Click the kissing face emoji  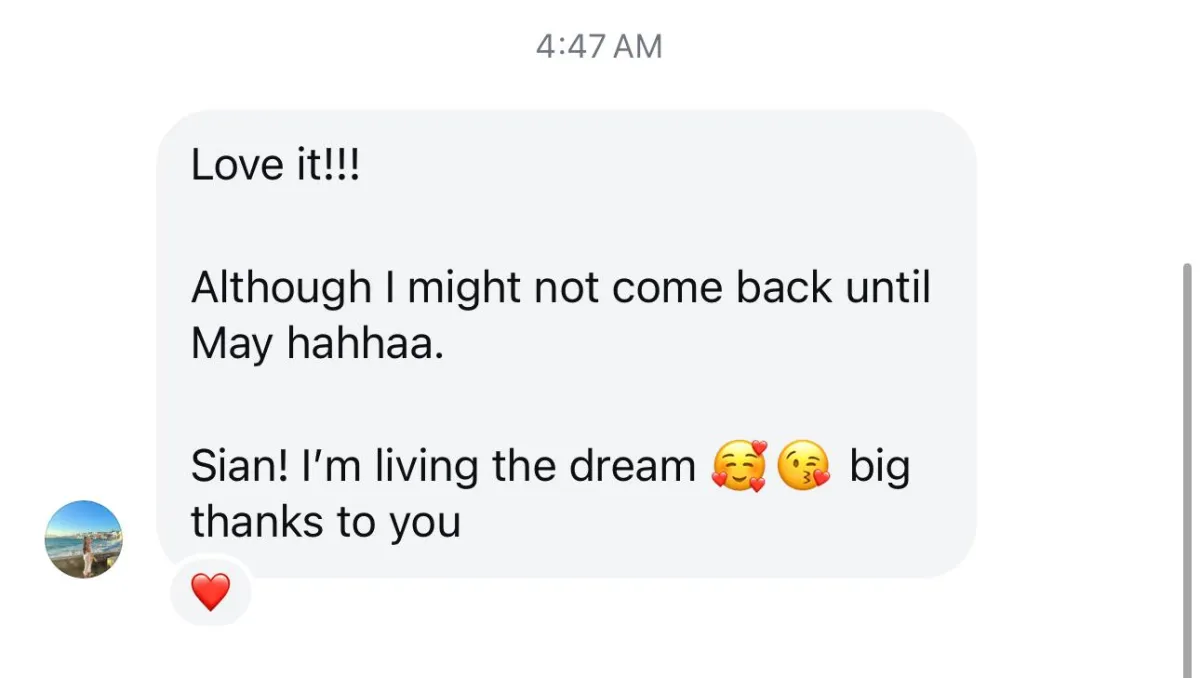(805, 467)
